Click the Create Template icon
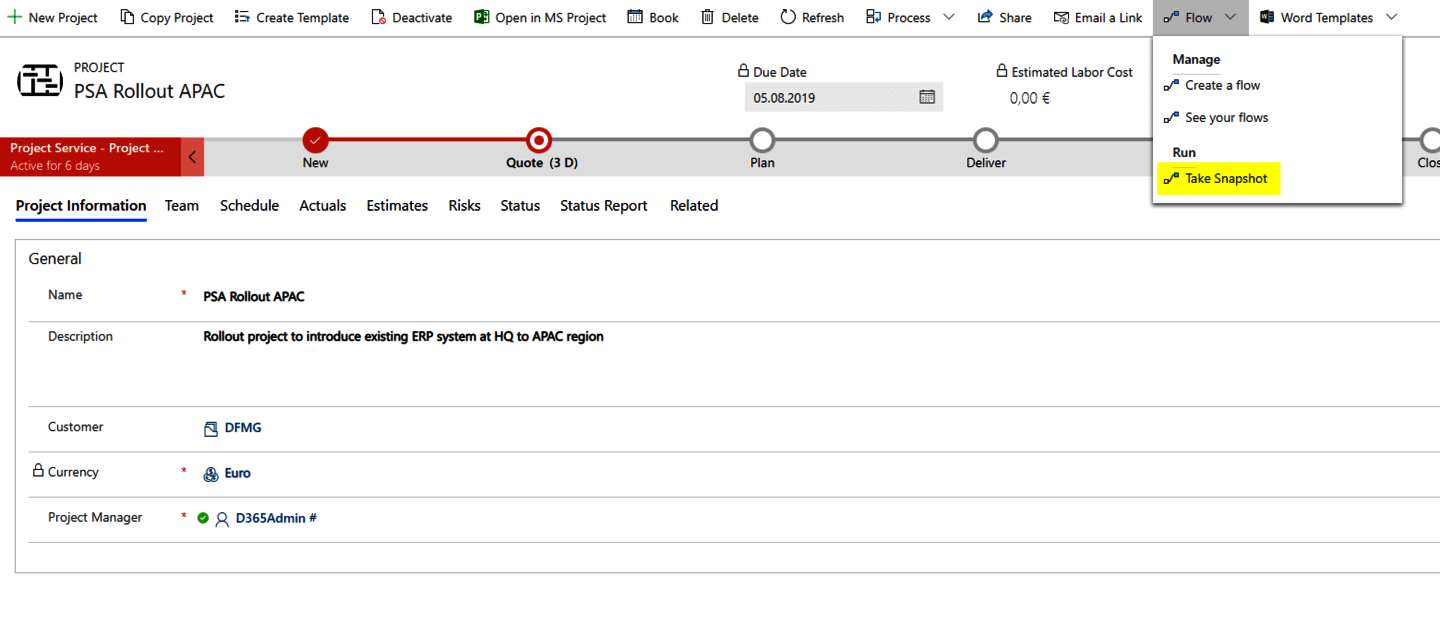 (242, 17)
